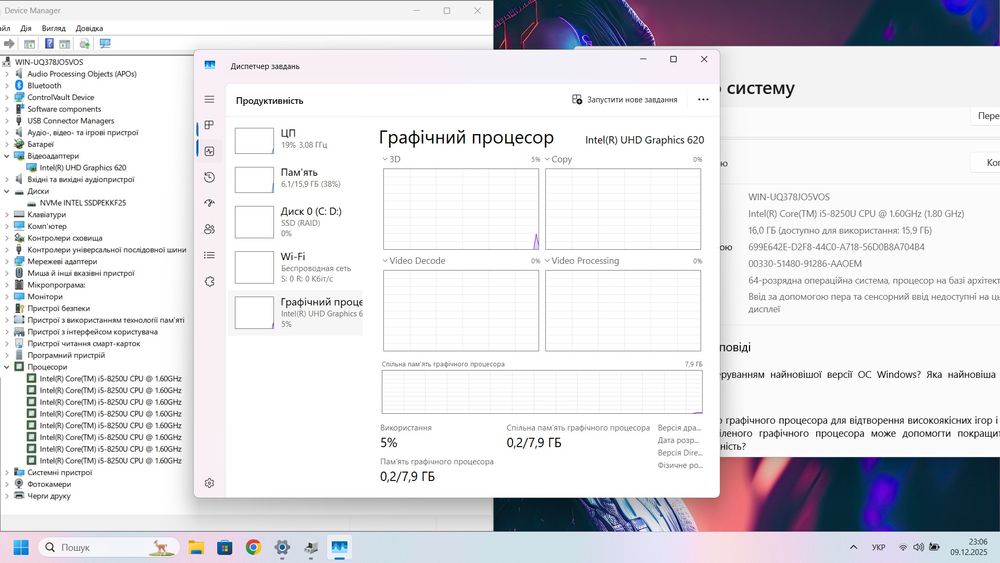Viewport: 1000px width, 563px height.
Task: Open Services icon in Task Manager sidebar
Action: (209, 281)
